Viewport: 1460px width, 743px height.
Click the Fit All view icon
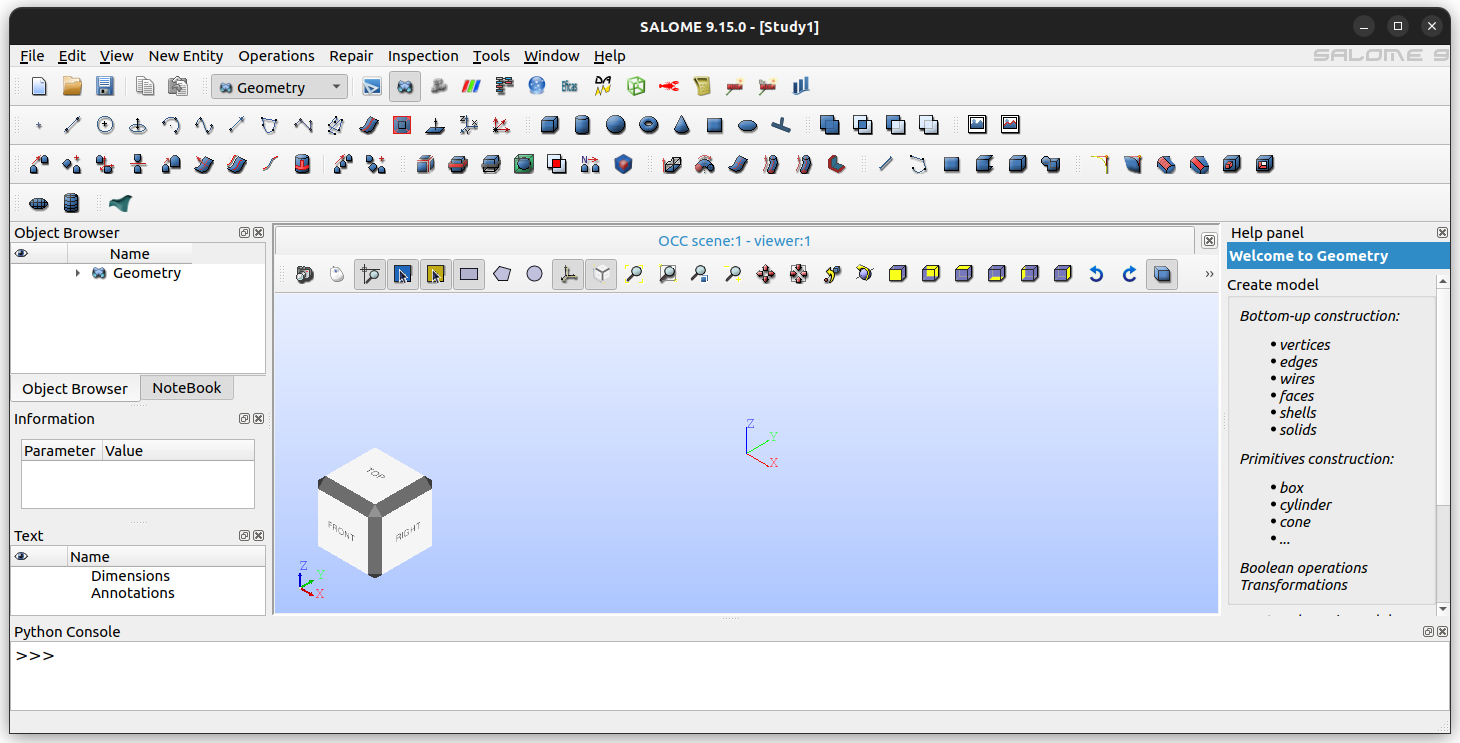click(x=634, y=274)
